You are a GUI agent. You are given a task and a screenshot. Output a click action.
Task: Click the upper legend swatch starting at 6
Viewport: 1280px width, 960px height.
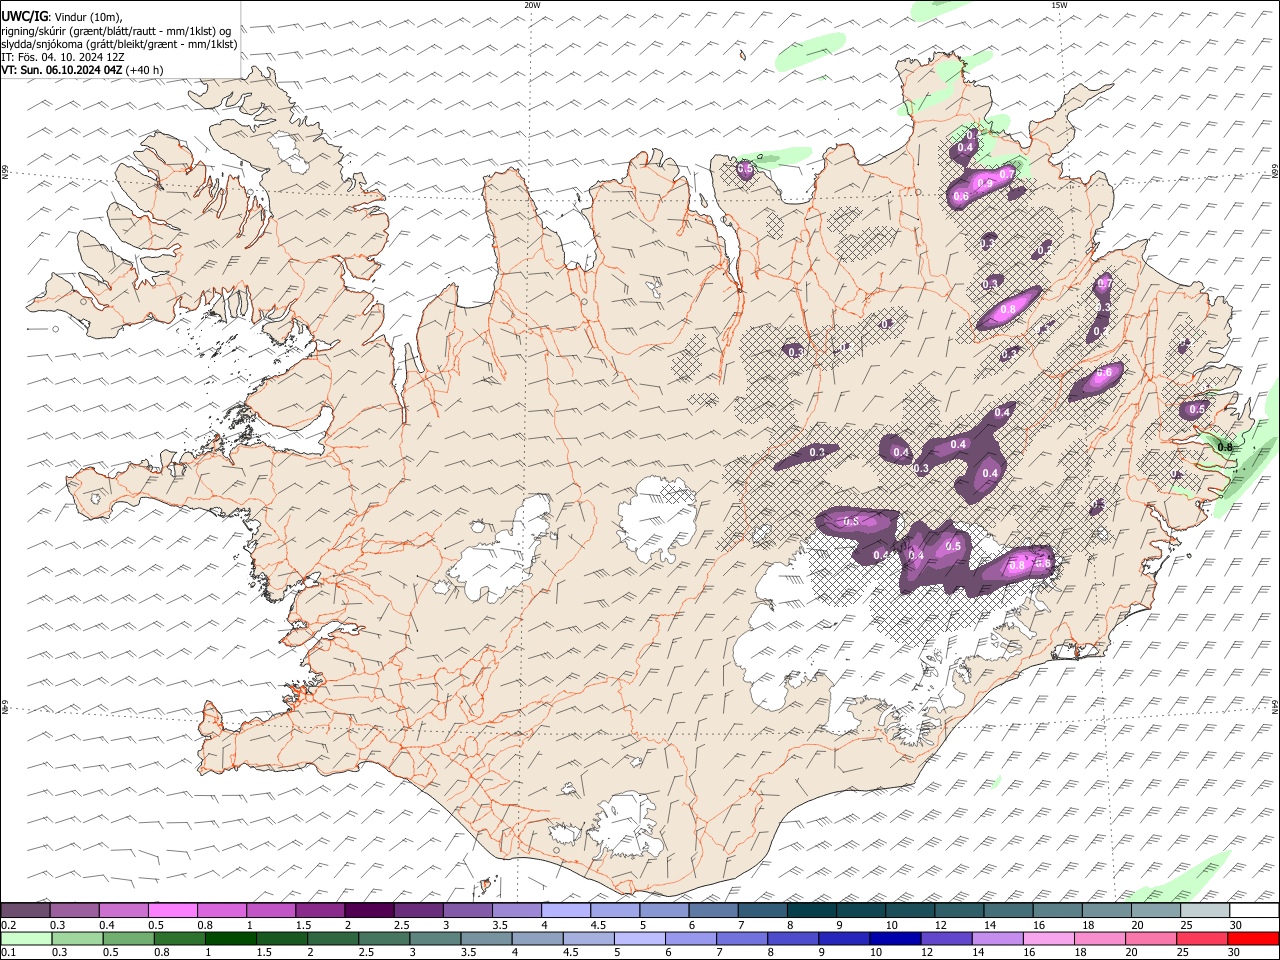[712, 910]
